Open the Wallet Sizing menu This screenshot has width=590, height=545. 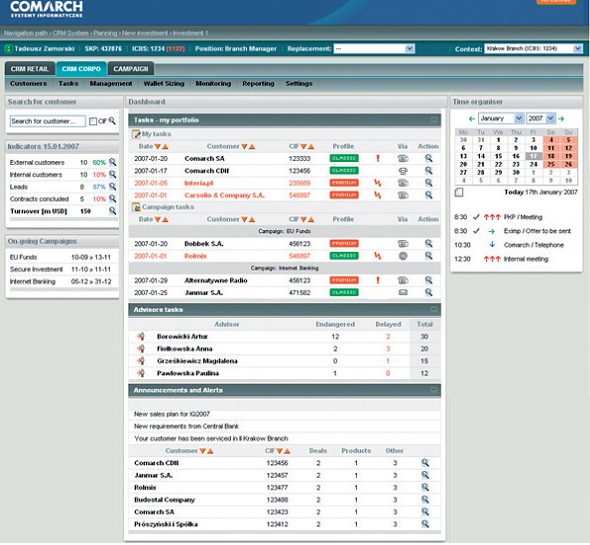pyautogui.click(x=164, y=84)
